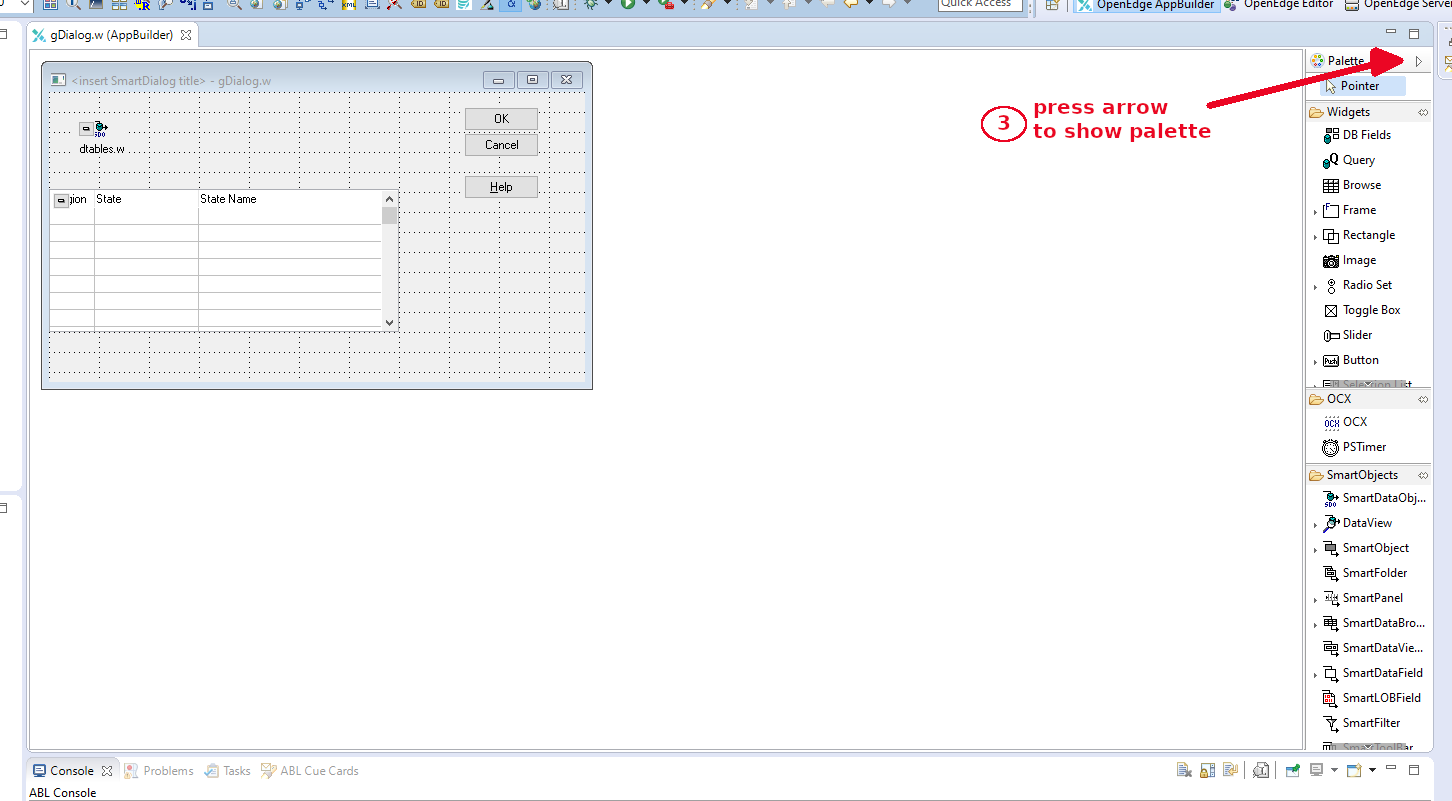Expand the SmartDataField options arrow

coord(1315,674)
